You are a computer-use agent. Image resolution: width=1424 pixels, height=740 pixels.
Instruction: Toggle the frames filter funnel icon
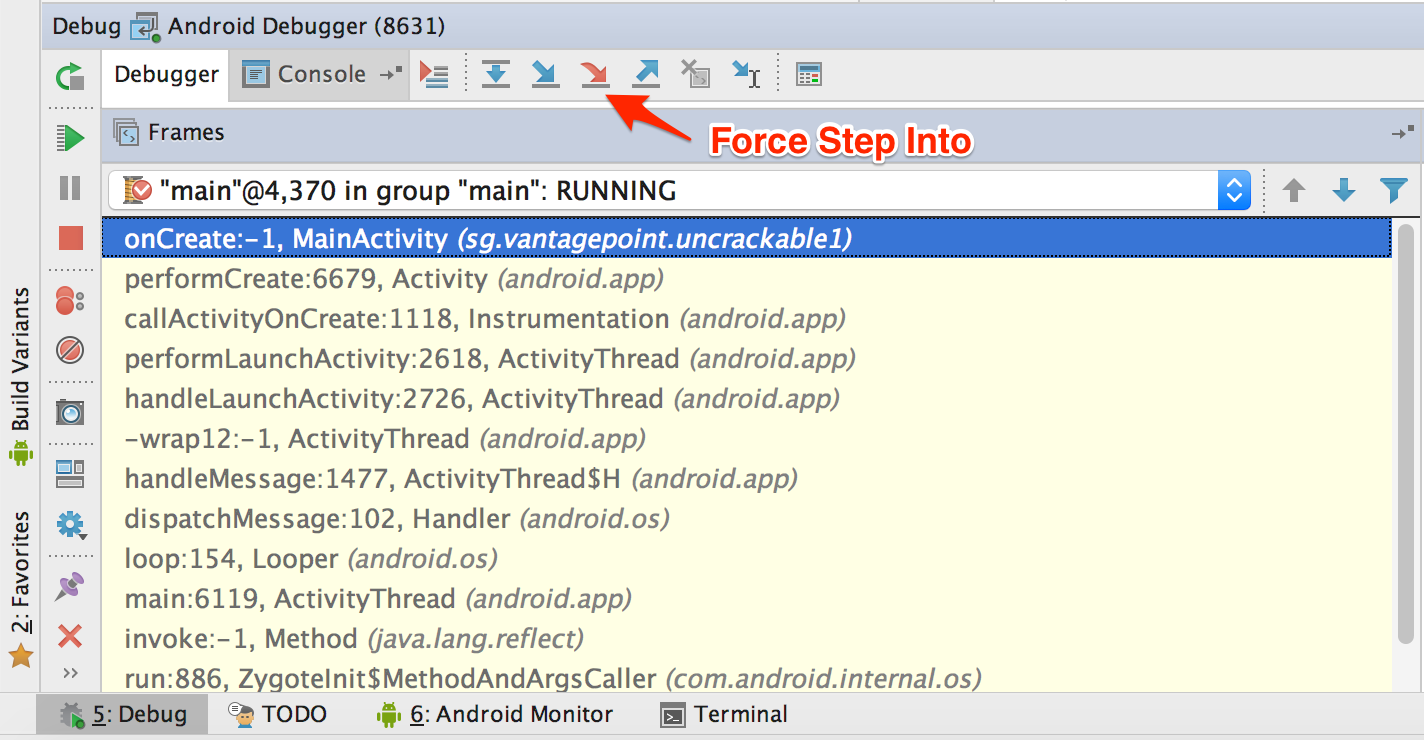pos(1393,190)
